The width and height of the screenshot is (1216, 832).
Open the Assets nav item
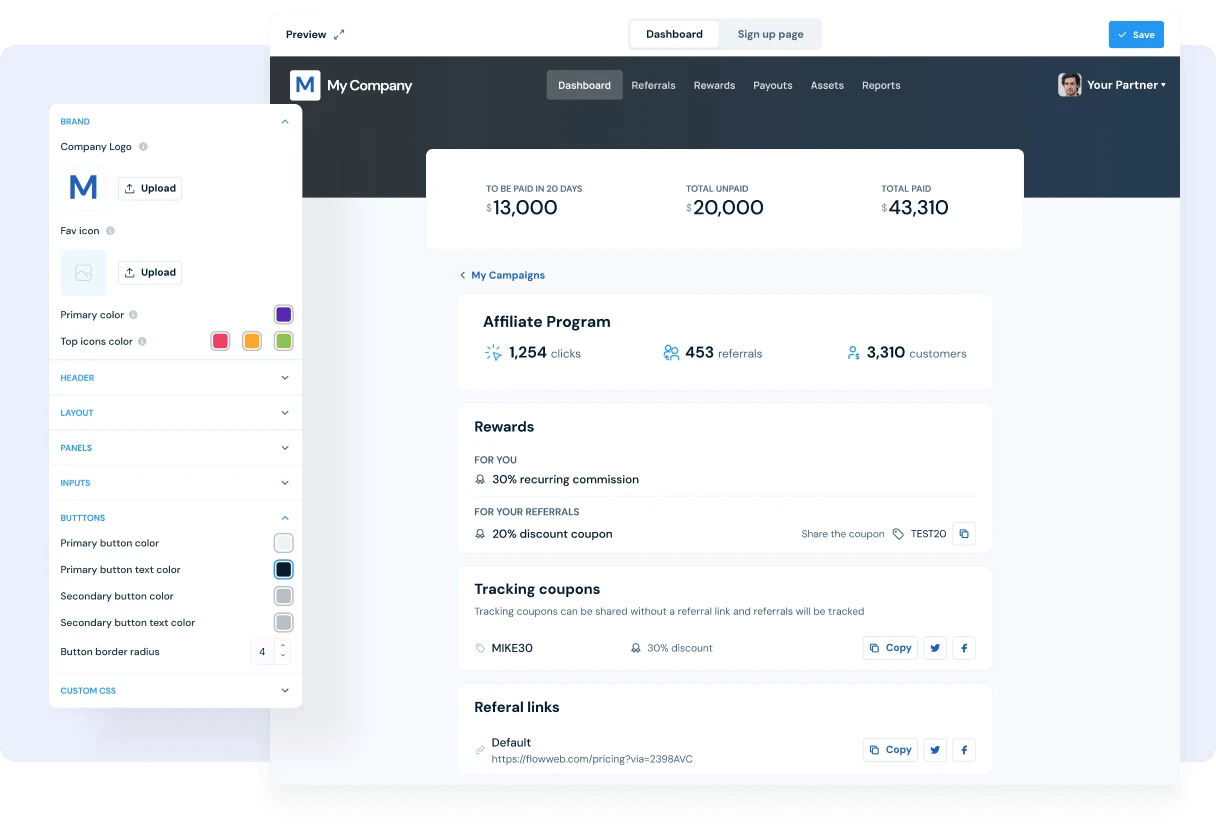pyautogui.click(x=827, y=85)
